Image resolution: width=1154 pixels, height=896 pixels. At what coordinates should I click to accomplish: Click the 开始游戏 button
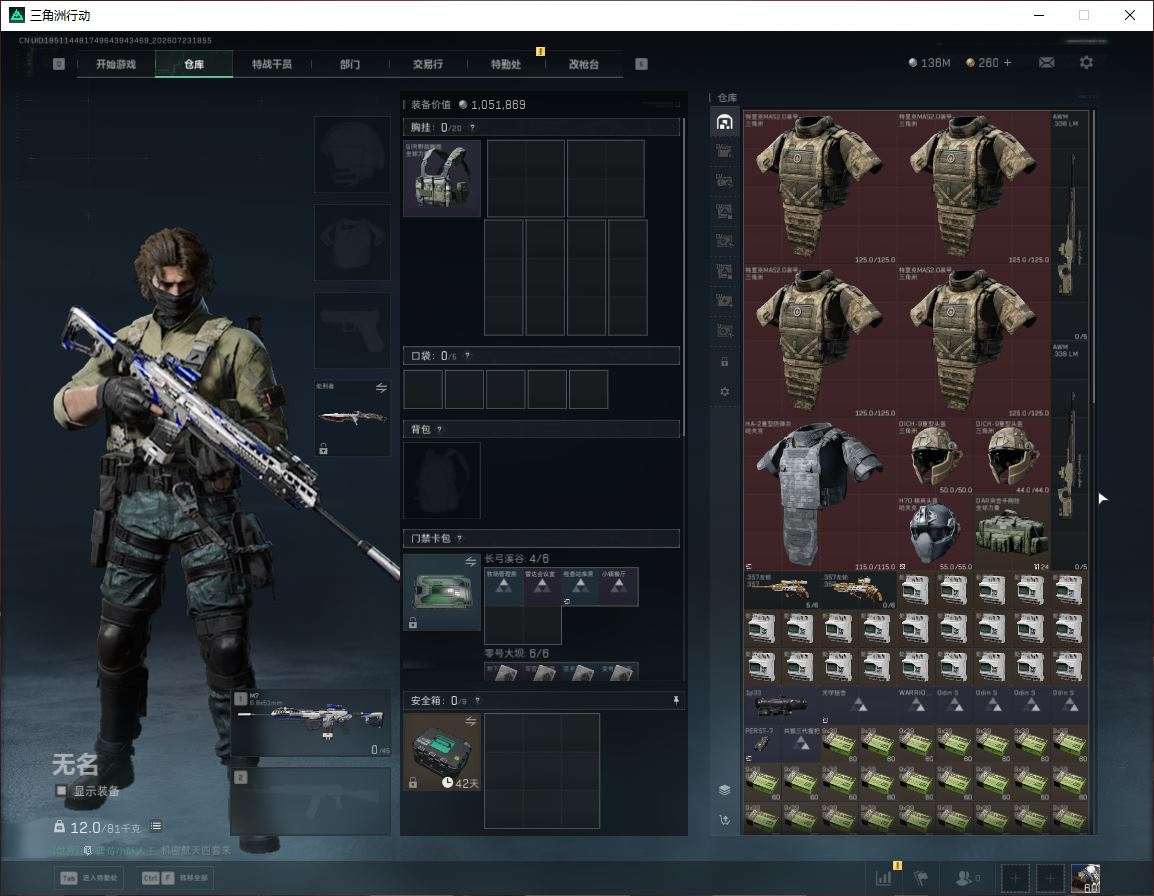click(116, 64)
